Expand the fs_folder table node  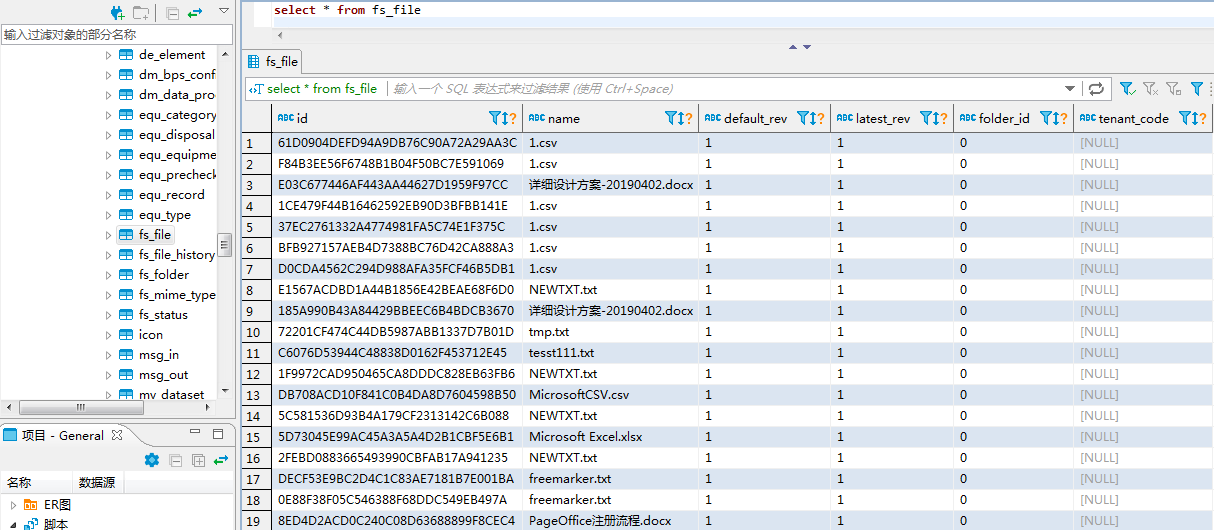109,275
